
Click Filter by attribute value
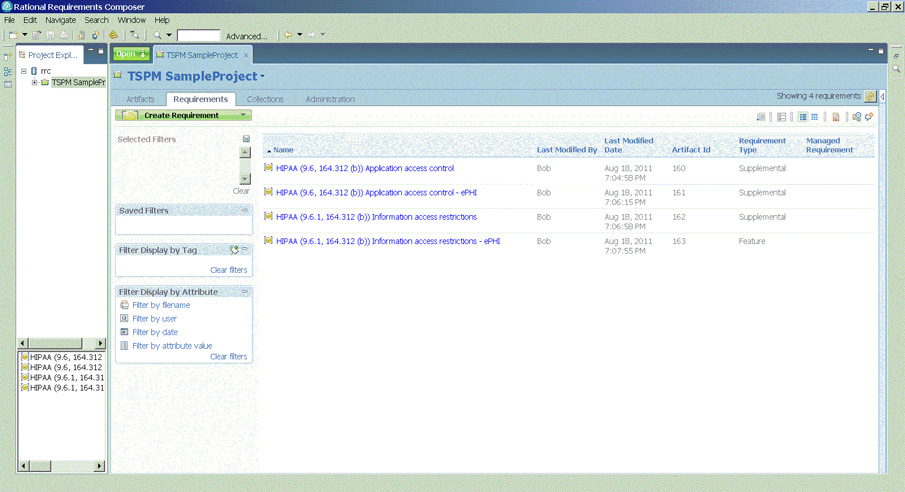[x=172, y=346]
